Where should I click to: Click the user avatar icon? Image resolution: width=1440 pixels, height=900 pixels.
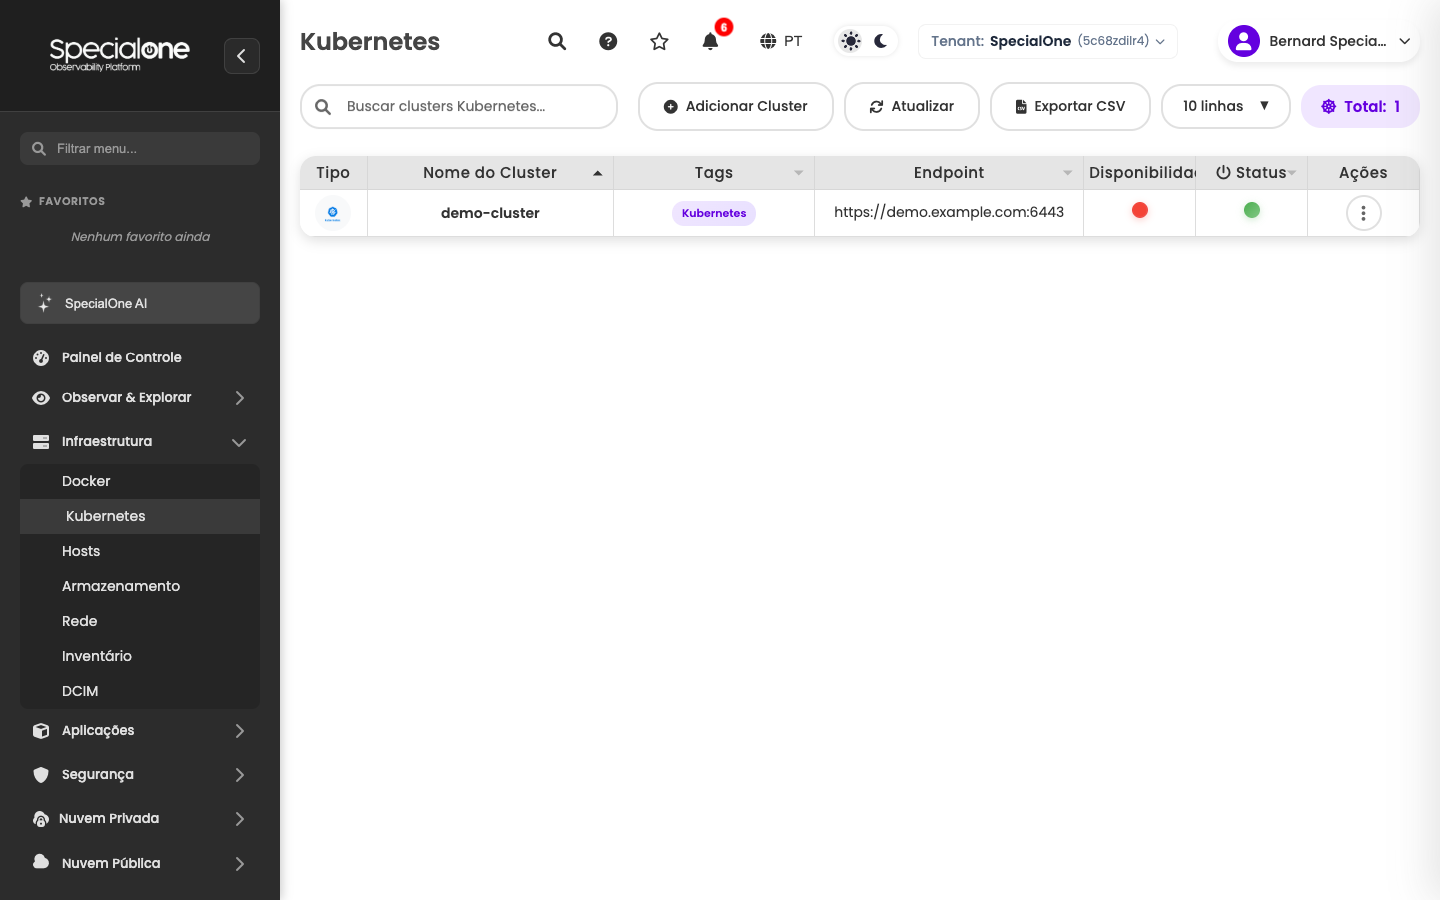pos(1244,41)
